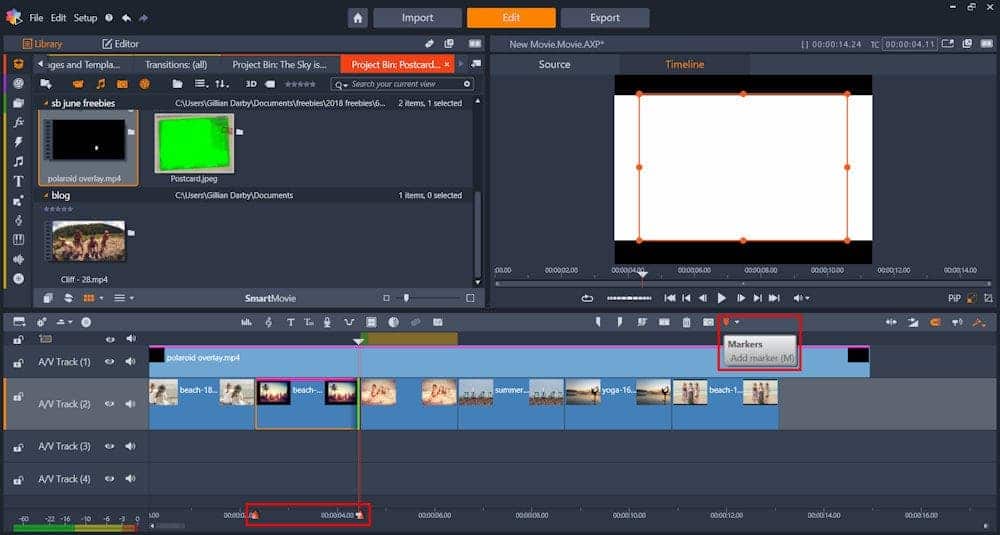Click the home icon button
This screenshot has width=1000, height=535.
358,18
